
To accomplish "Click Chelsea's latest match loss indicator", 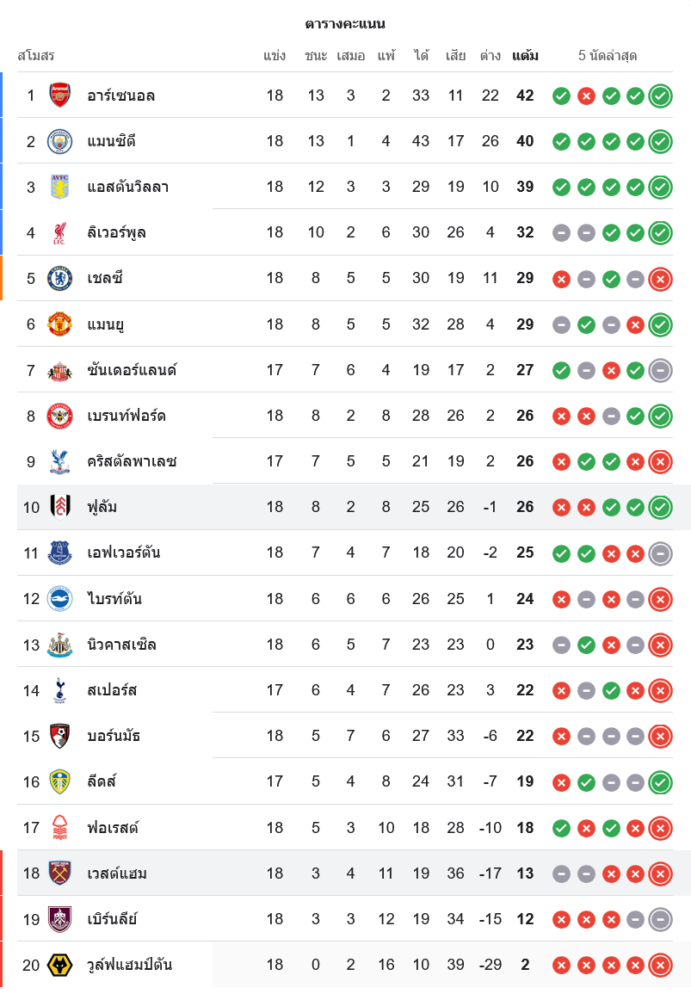I will pyautogui.click(x=660, y=279).
